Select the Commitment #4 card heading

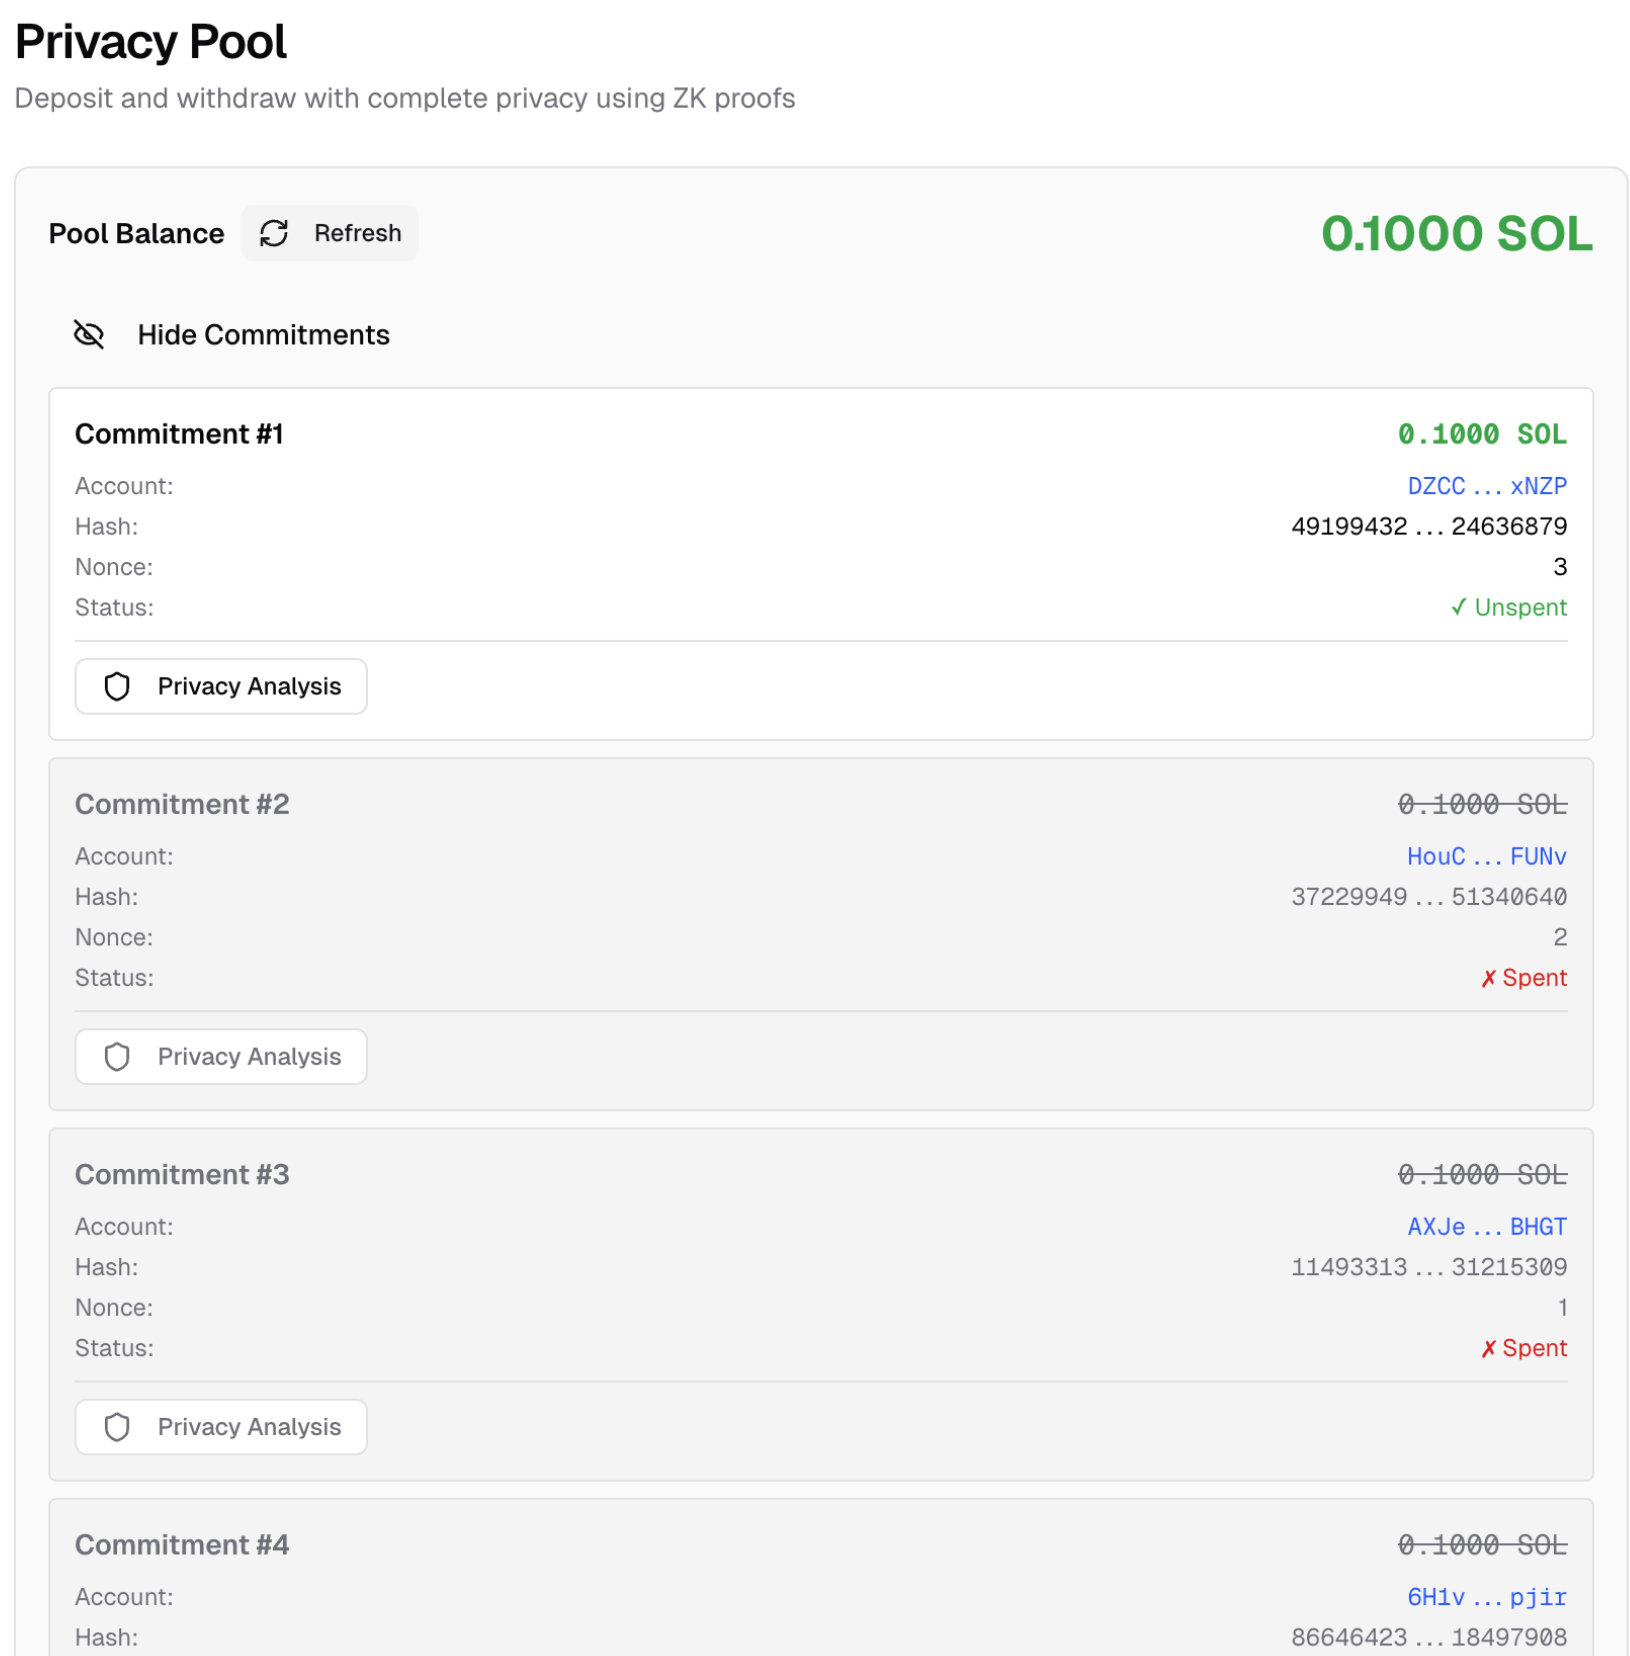click(x=182, y=1544)
